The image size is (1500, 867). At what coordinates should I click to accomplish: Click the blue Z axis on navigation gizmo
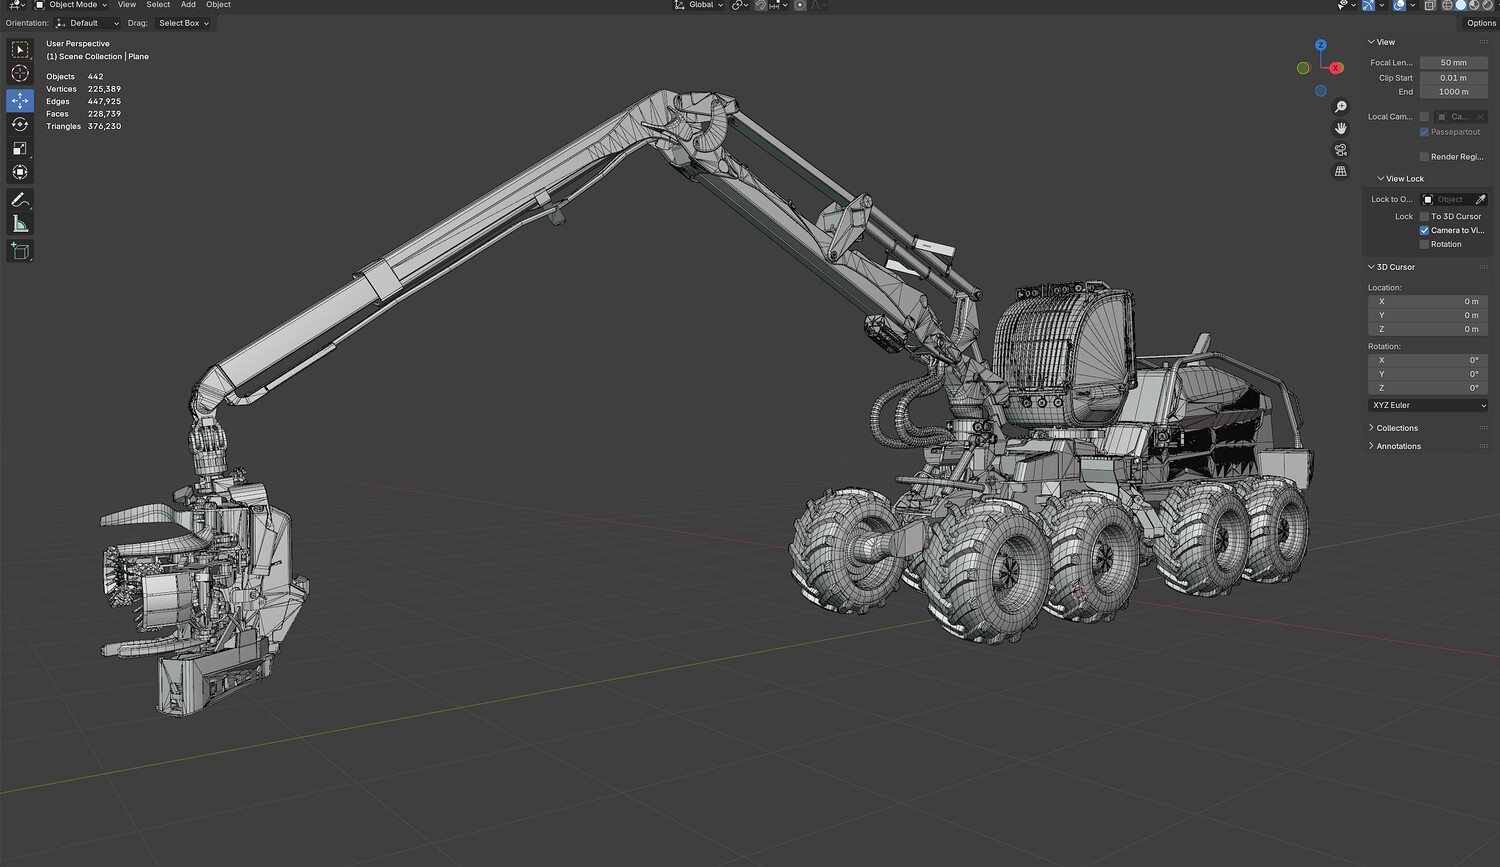[1321, 45]
